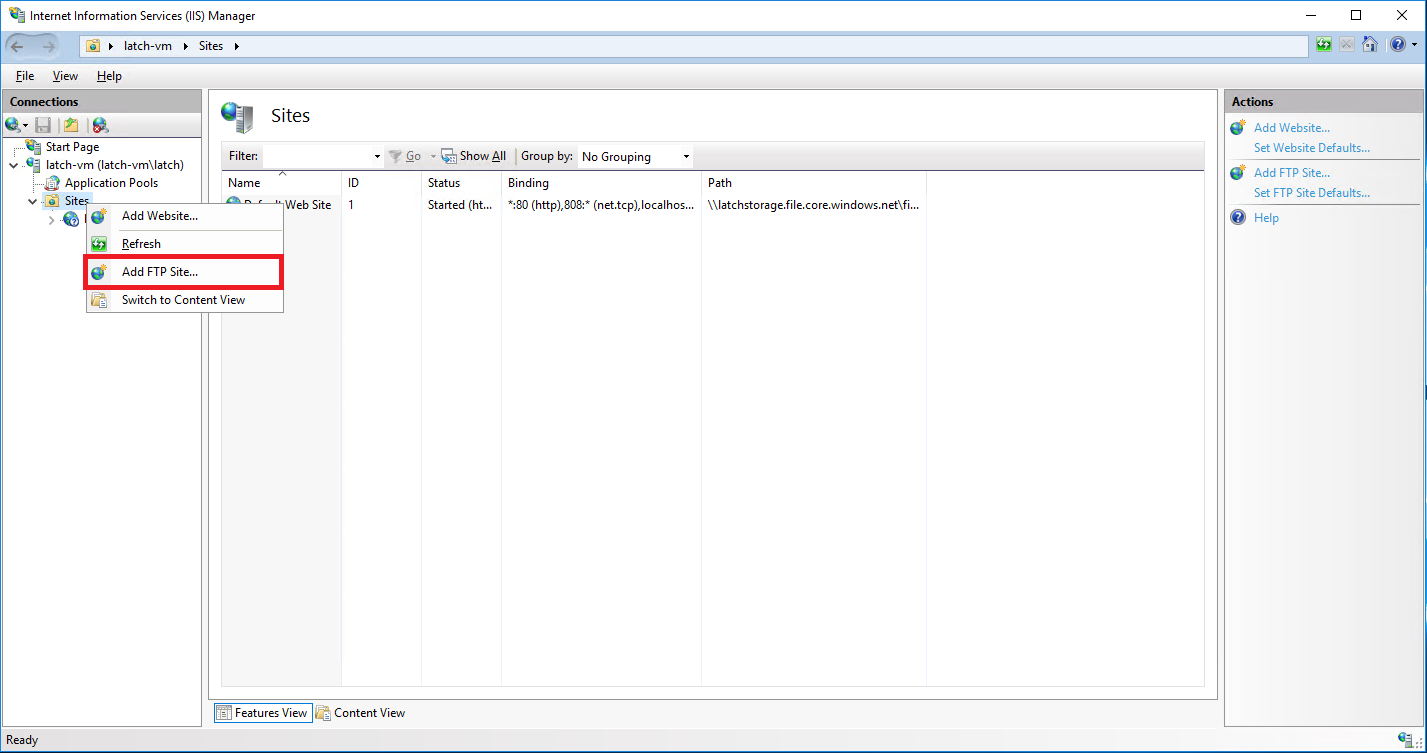Open the File menu
This screenshot has width=1427, height=753.
tap(25, 76)
